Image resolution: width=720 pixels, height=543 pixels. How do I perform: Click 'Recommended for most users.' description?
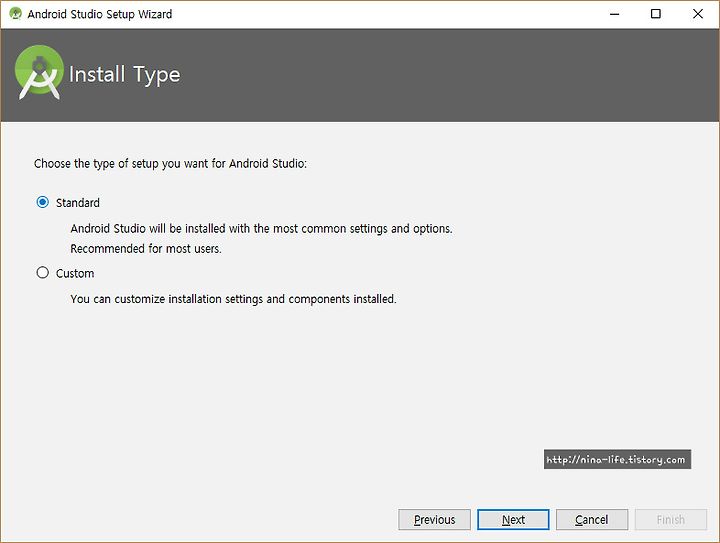[x=146, y=249]
